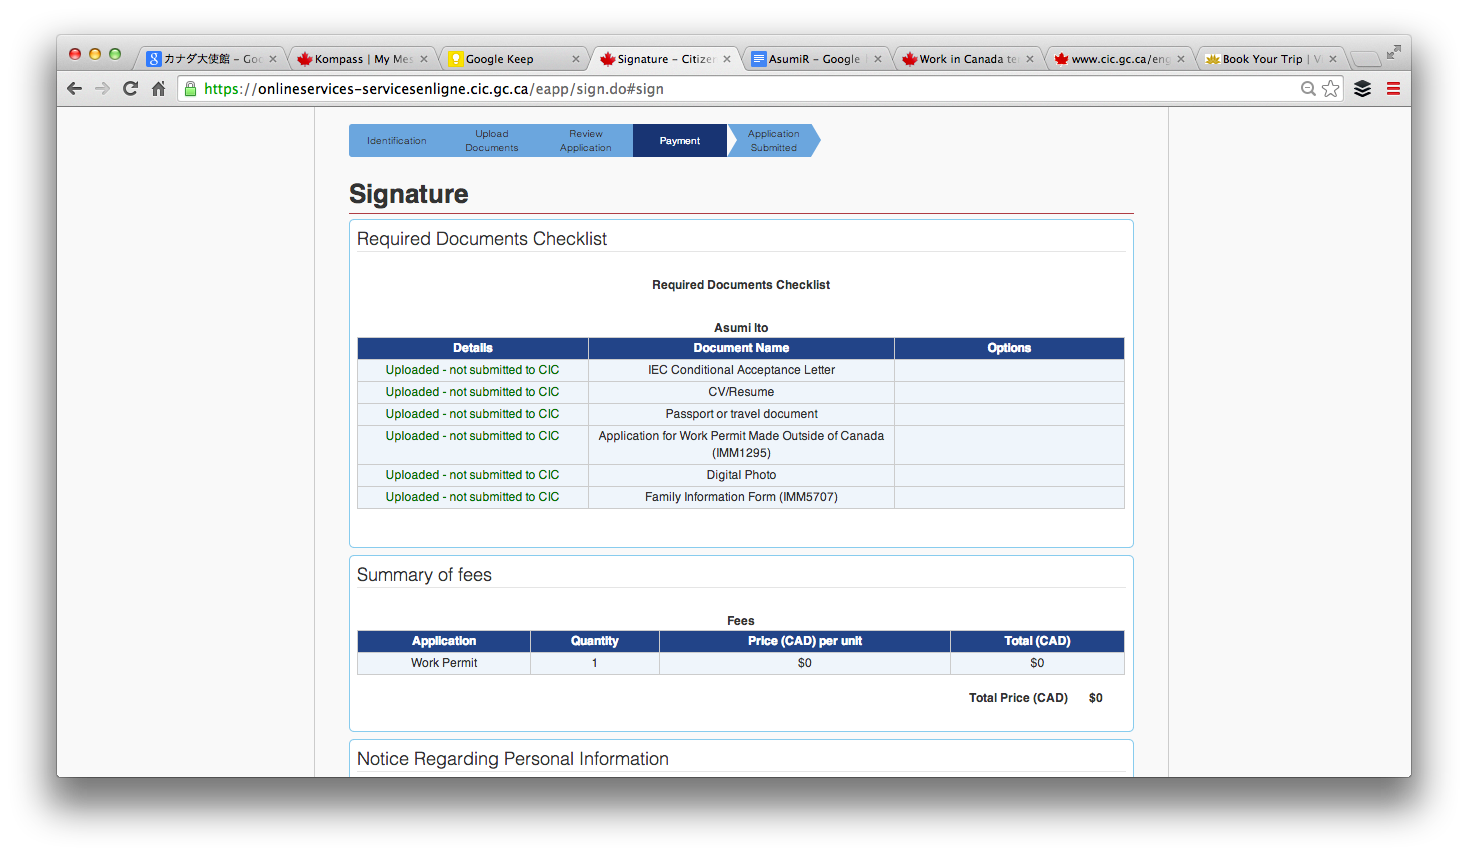Go to the Identification step
This screenshot has width=1468, height=856.
coord(396,141)
